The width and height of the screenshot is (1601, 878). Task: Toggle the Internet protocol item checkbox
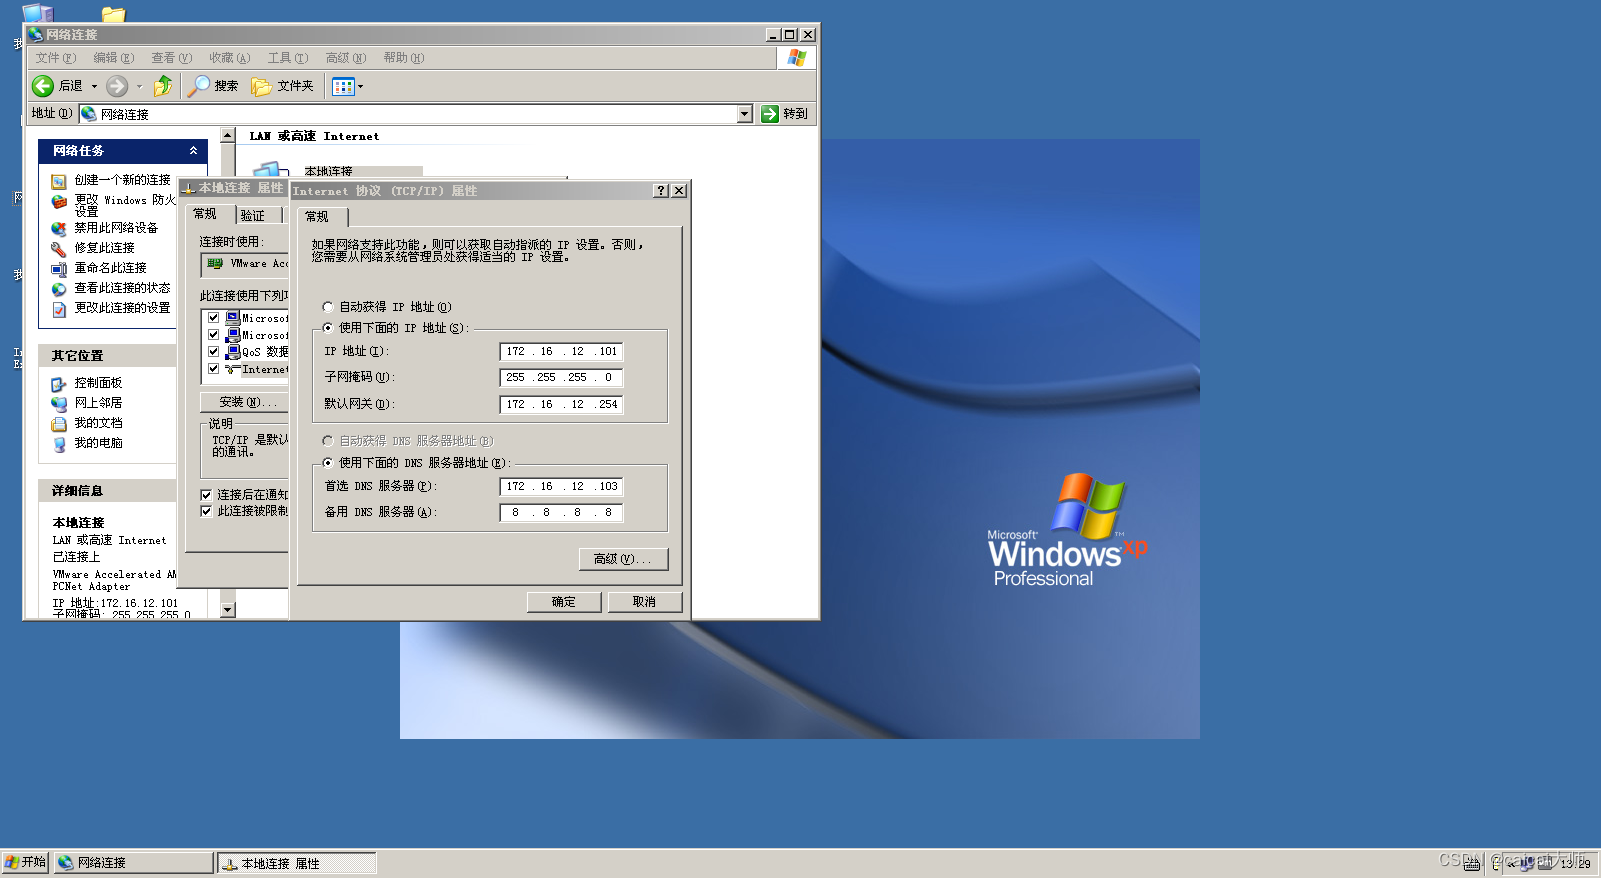213,369
